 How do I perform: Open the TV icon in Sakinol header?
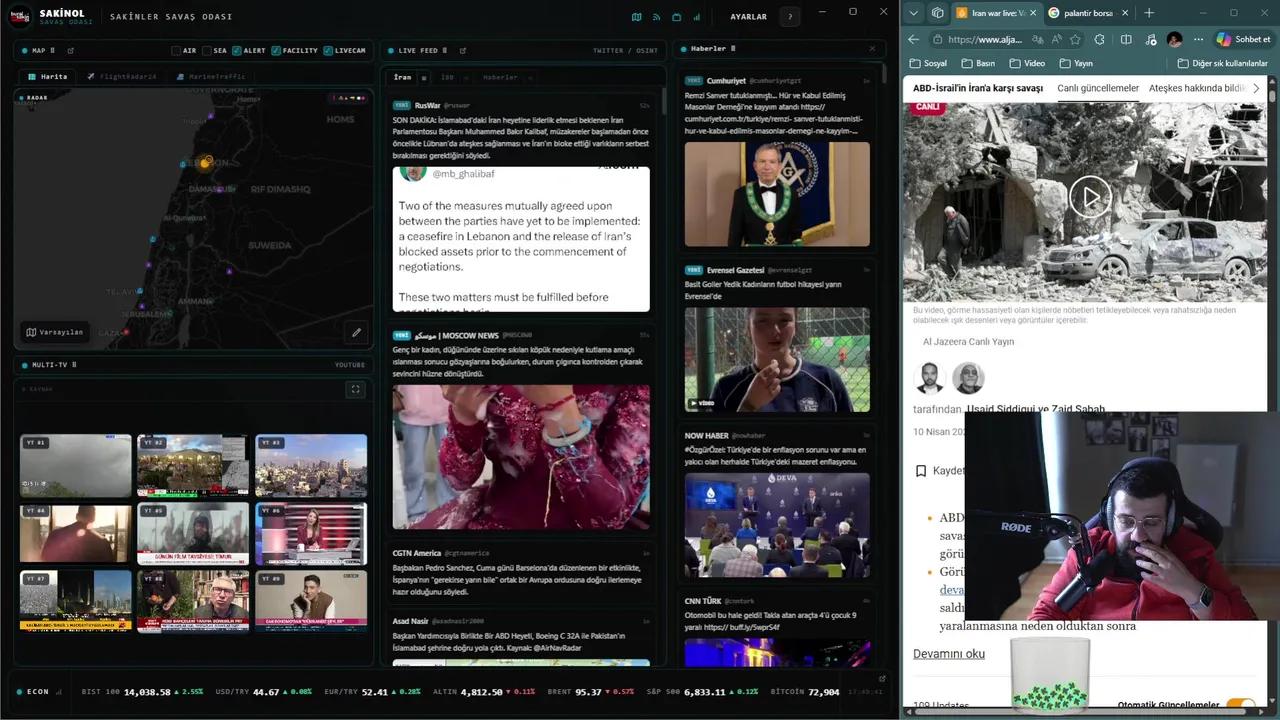(x=677, y=17)
